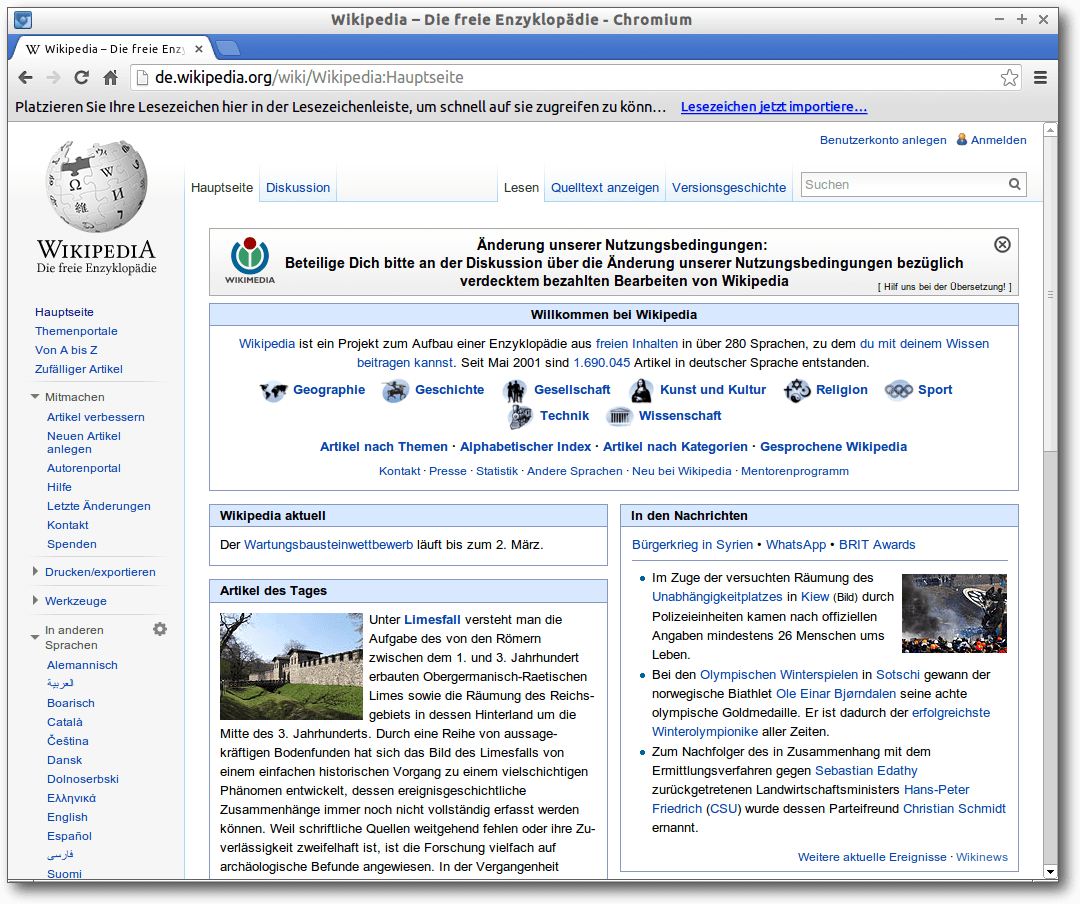
Task: Open the English language link
Action: (67, 816)
